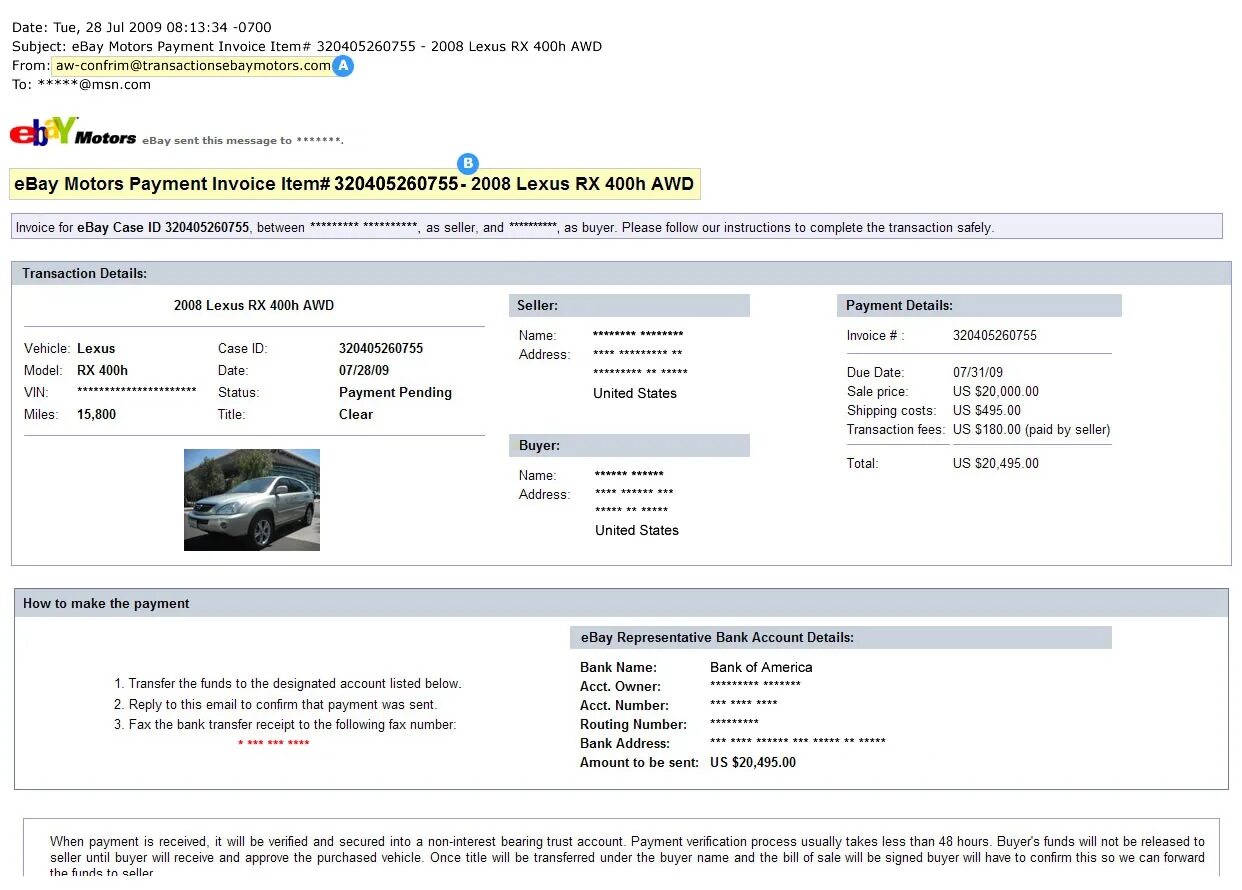Click step 2 'Reply to this email' instruction
Viewport: 1242px width, 890px height.
point(275,705)
